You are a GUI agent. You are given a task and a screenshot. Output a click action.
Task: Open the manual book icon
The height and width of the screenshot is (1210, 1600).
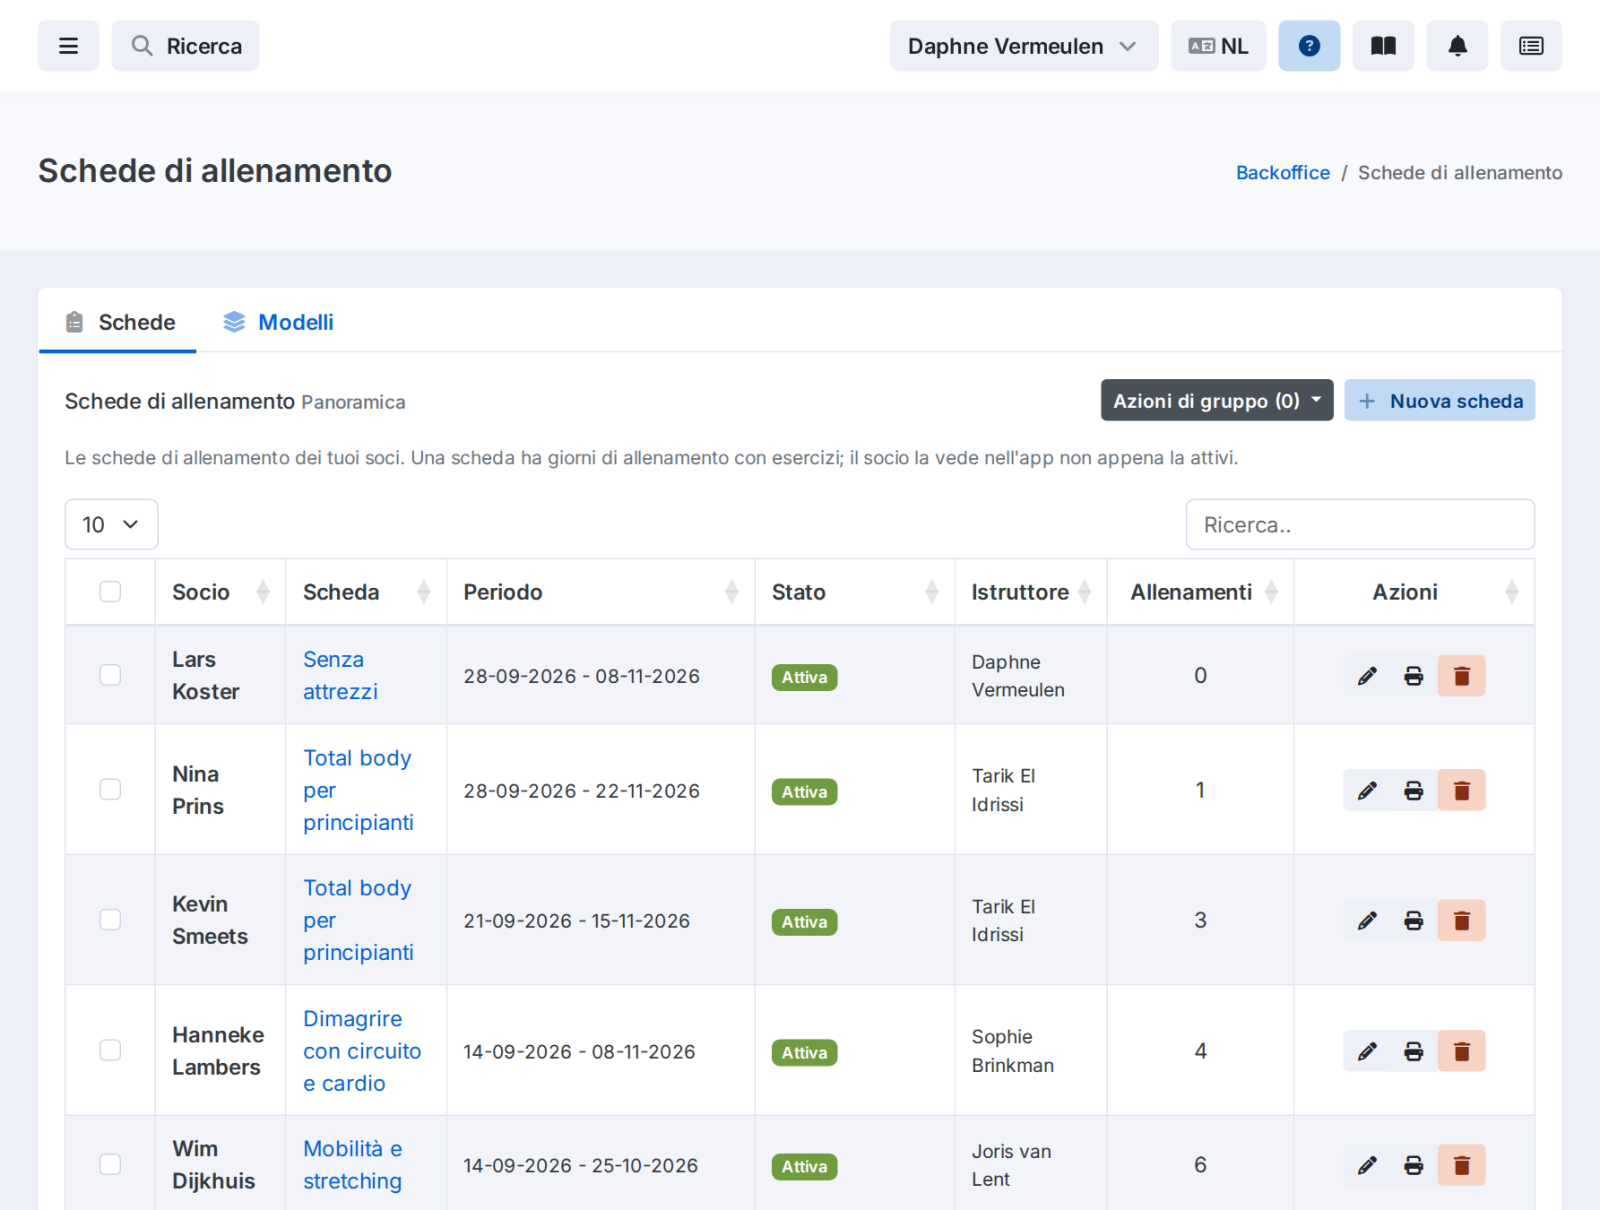click(x=1383, y=46)
